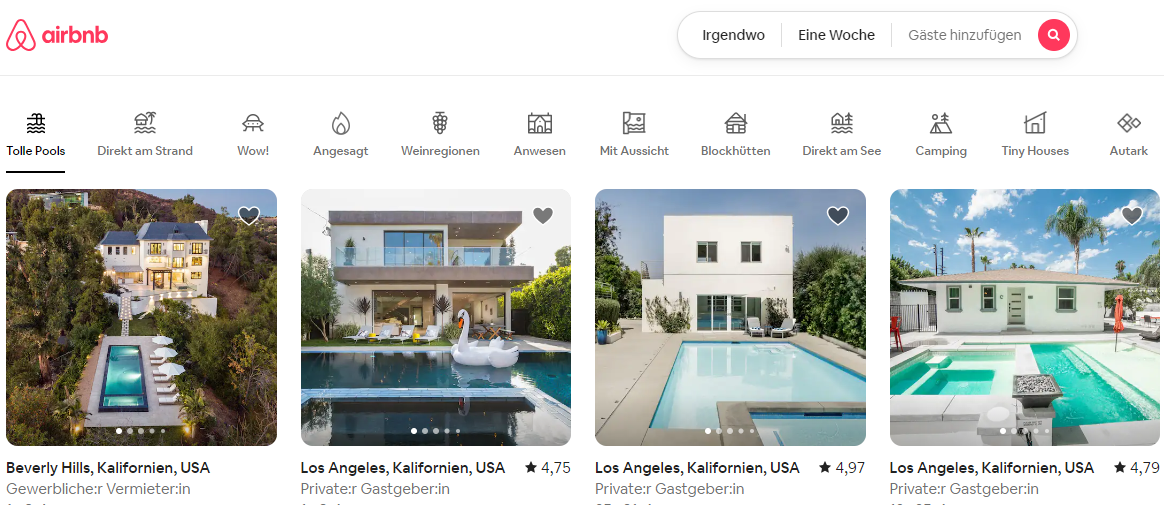Open the Gäste hinzufügen guest selector
The height and width of the screenshot is (505, 1164).
[x=964, y=35]
